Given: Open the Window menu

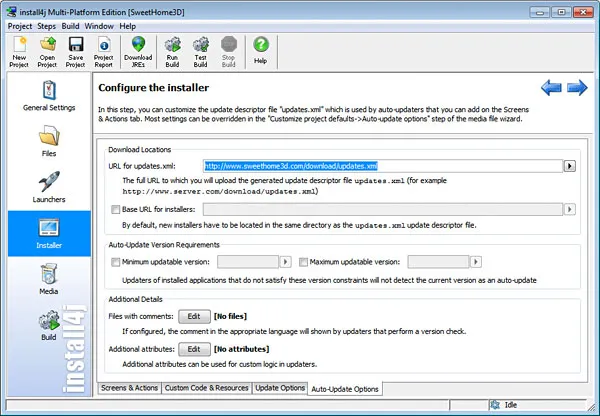Looking at the screenshot, I should (99, 26).
